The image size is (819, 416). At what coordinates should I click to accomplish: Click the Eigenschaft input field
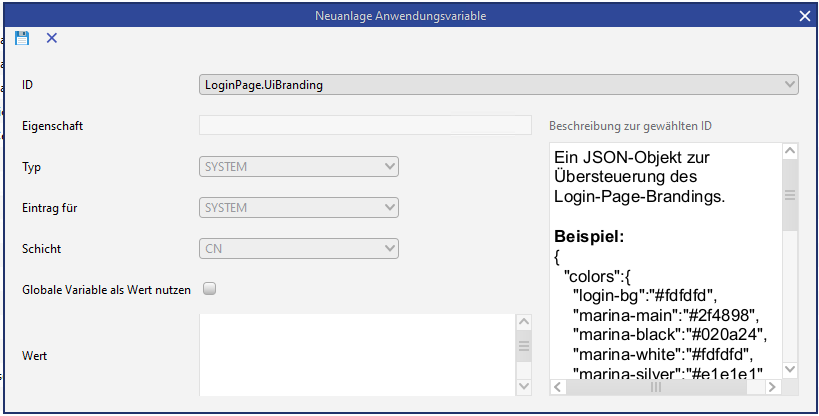click(365, 125)
